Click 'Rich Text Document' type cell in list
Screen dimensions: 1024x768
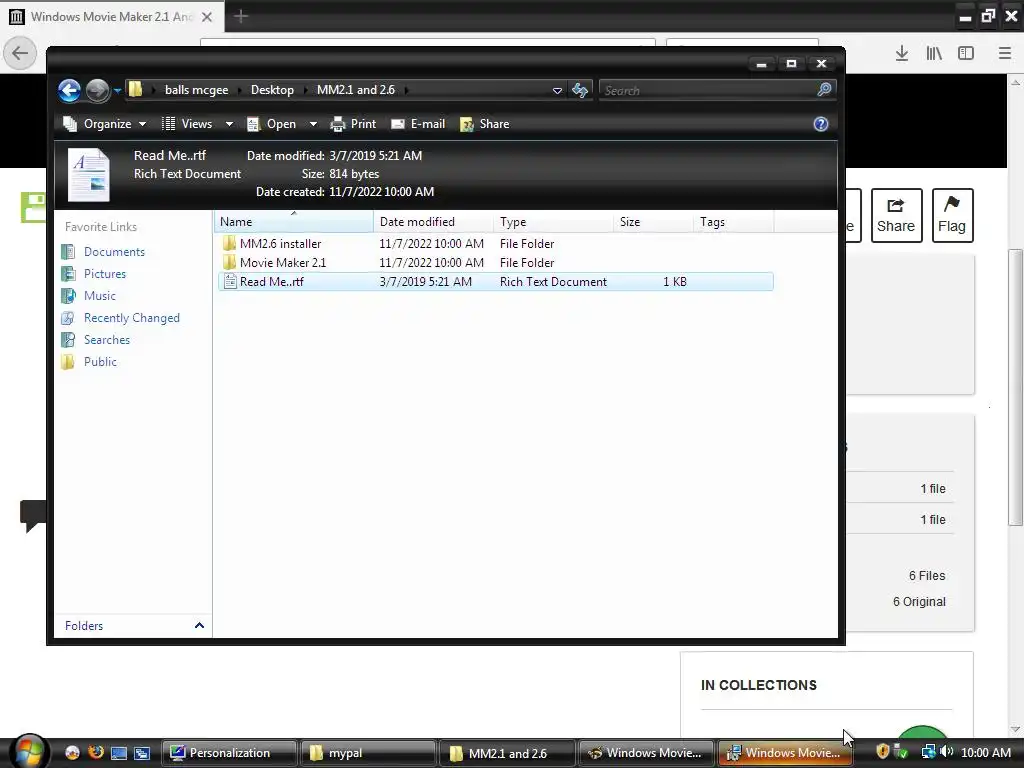[x=553, y=282]
